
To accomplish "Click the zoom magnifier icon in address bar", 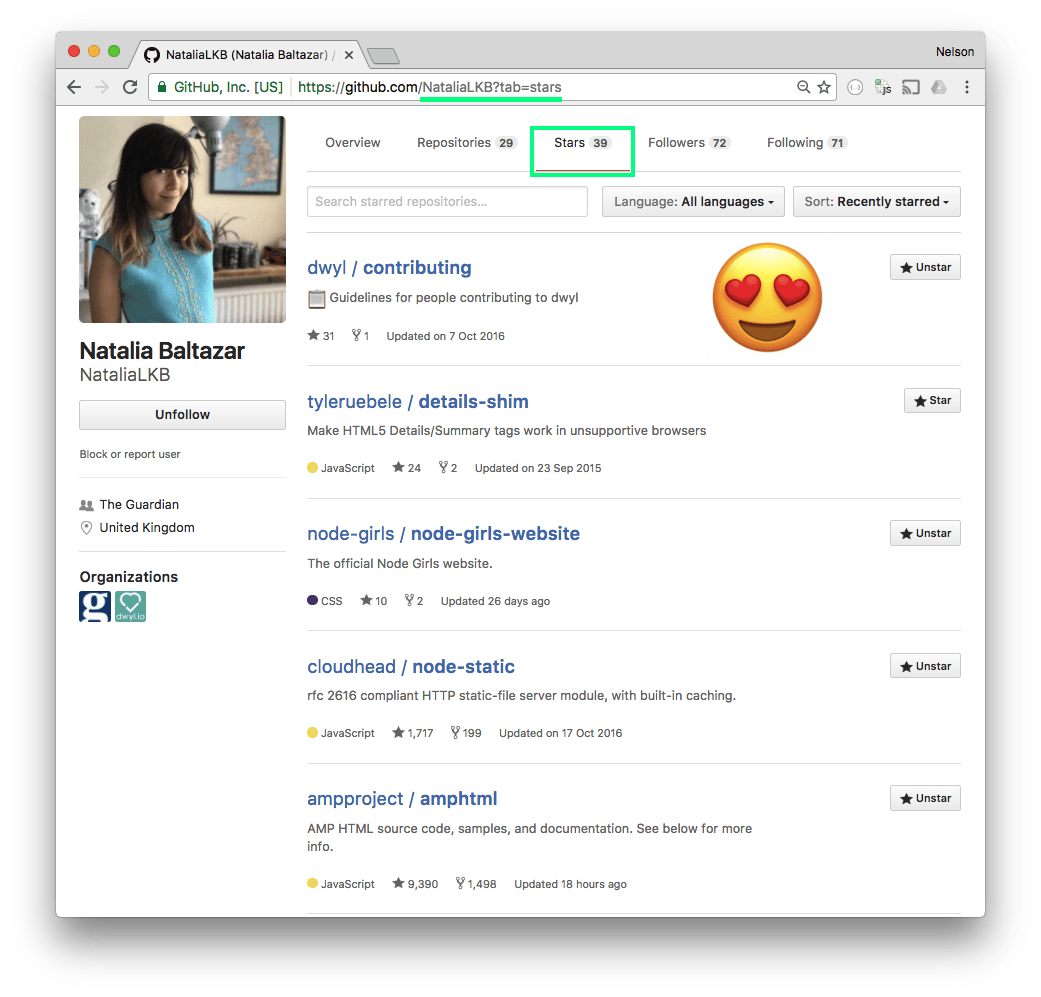I will tap(803, 87).
